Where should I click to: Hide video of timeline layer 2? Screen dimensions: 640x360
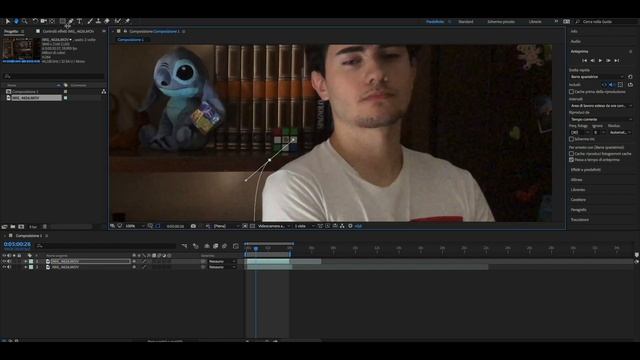pos(4,267)
